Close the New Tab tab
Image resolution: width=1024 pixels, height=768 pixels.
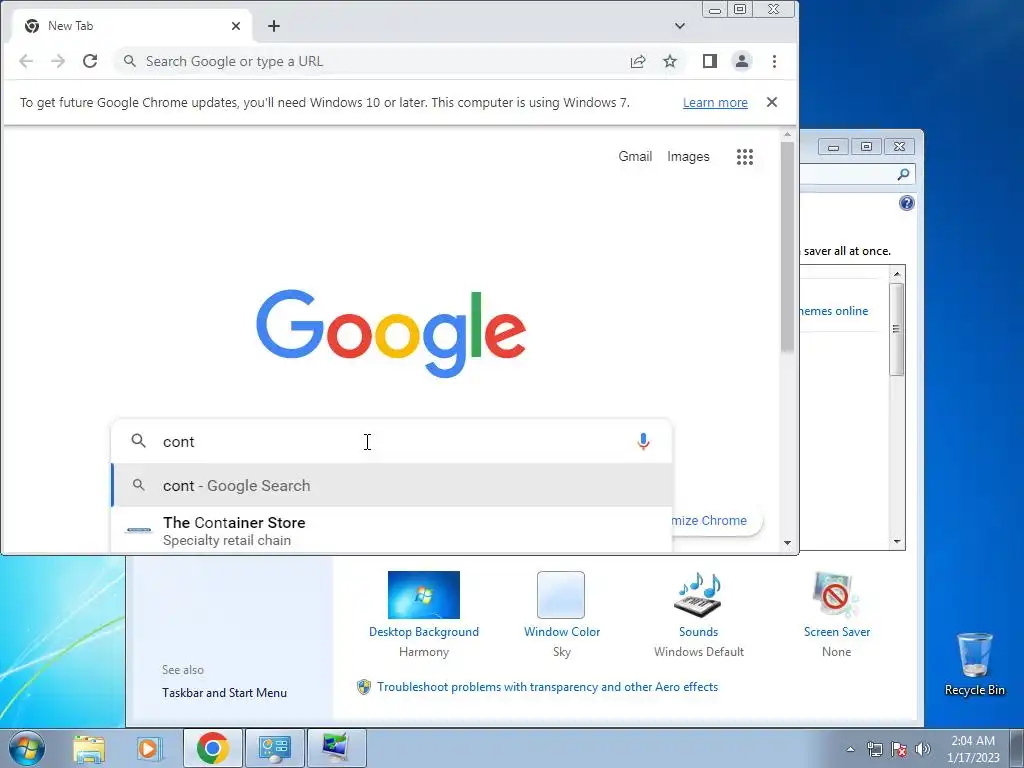pyautogui.click(x=236, y=26)
